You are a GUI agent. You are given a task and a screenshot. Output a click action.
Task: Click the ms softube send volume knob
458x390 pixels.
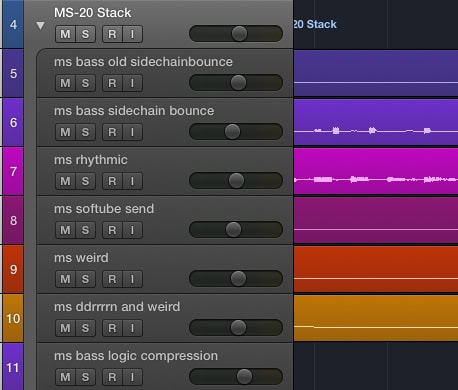233,230
